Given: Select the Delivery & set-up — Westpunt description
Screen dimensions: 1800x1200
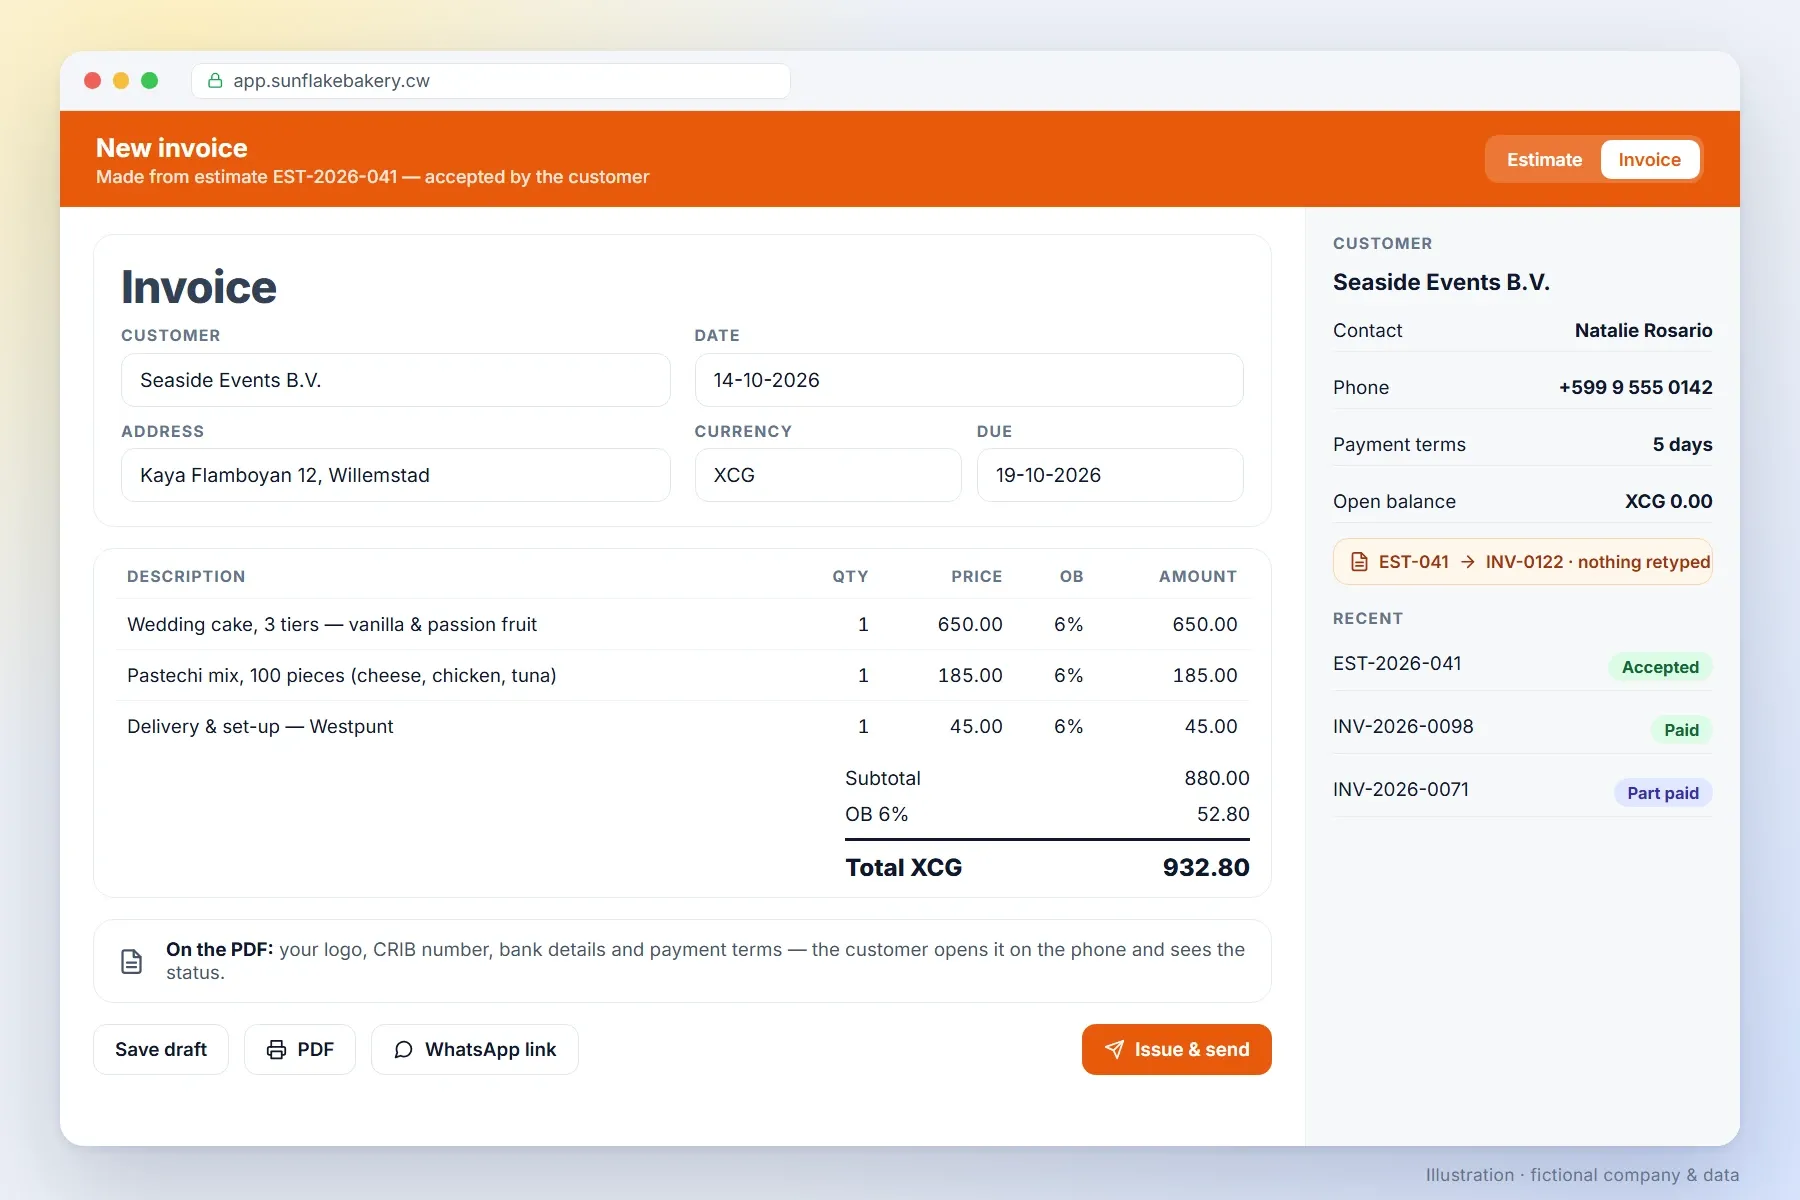Looking at the screenshot, I should click(260, 727).
